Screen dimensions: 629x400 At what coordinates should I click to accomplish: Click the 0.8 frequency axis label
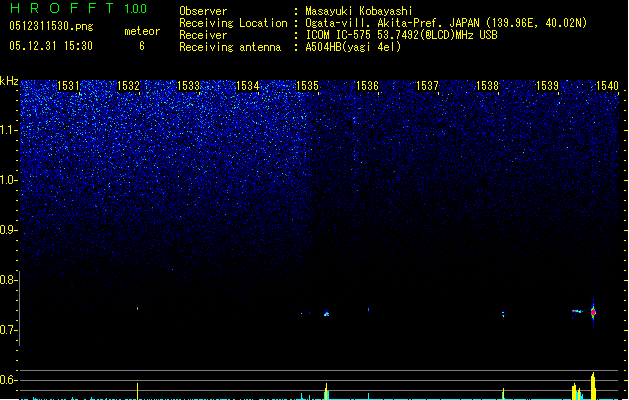(x=9, y=280)
